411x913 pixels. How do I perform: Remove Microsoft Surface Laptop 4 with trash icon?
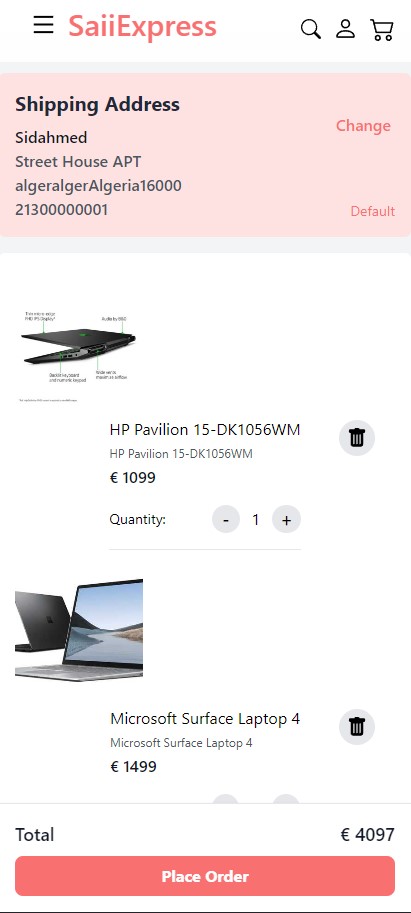coord(357,727)
